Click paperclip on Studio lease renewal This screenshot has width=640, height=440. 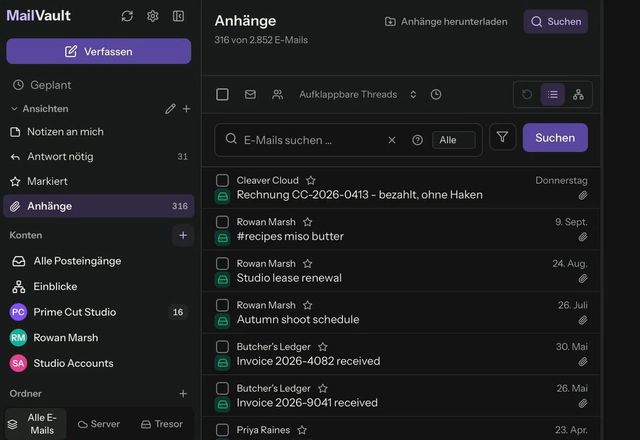pos(583,278)
